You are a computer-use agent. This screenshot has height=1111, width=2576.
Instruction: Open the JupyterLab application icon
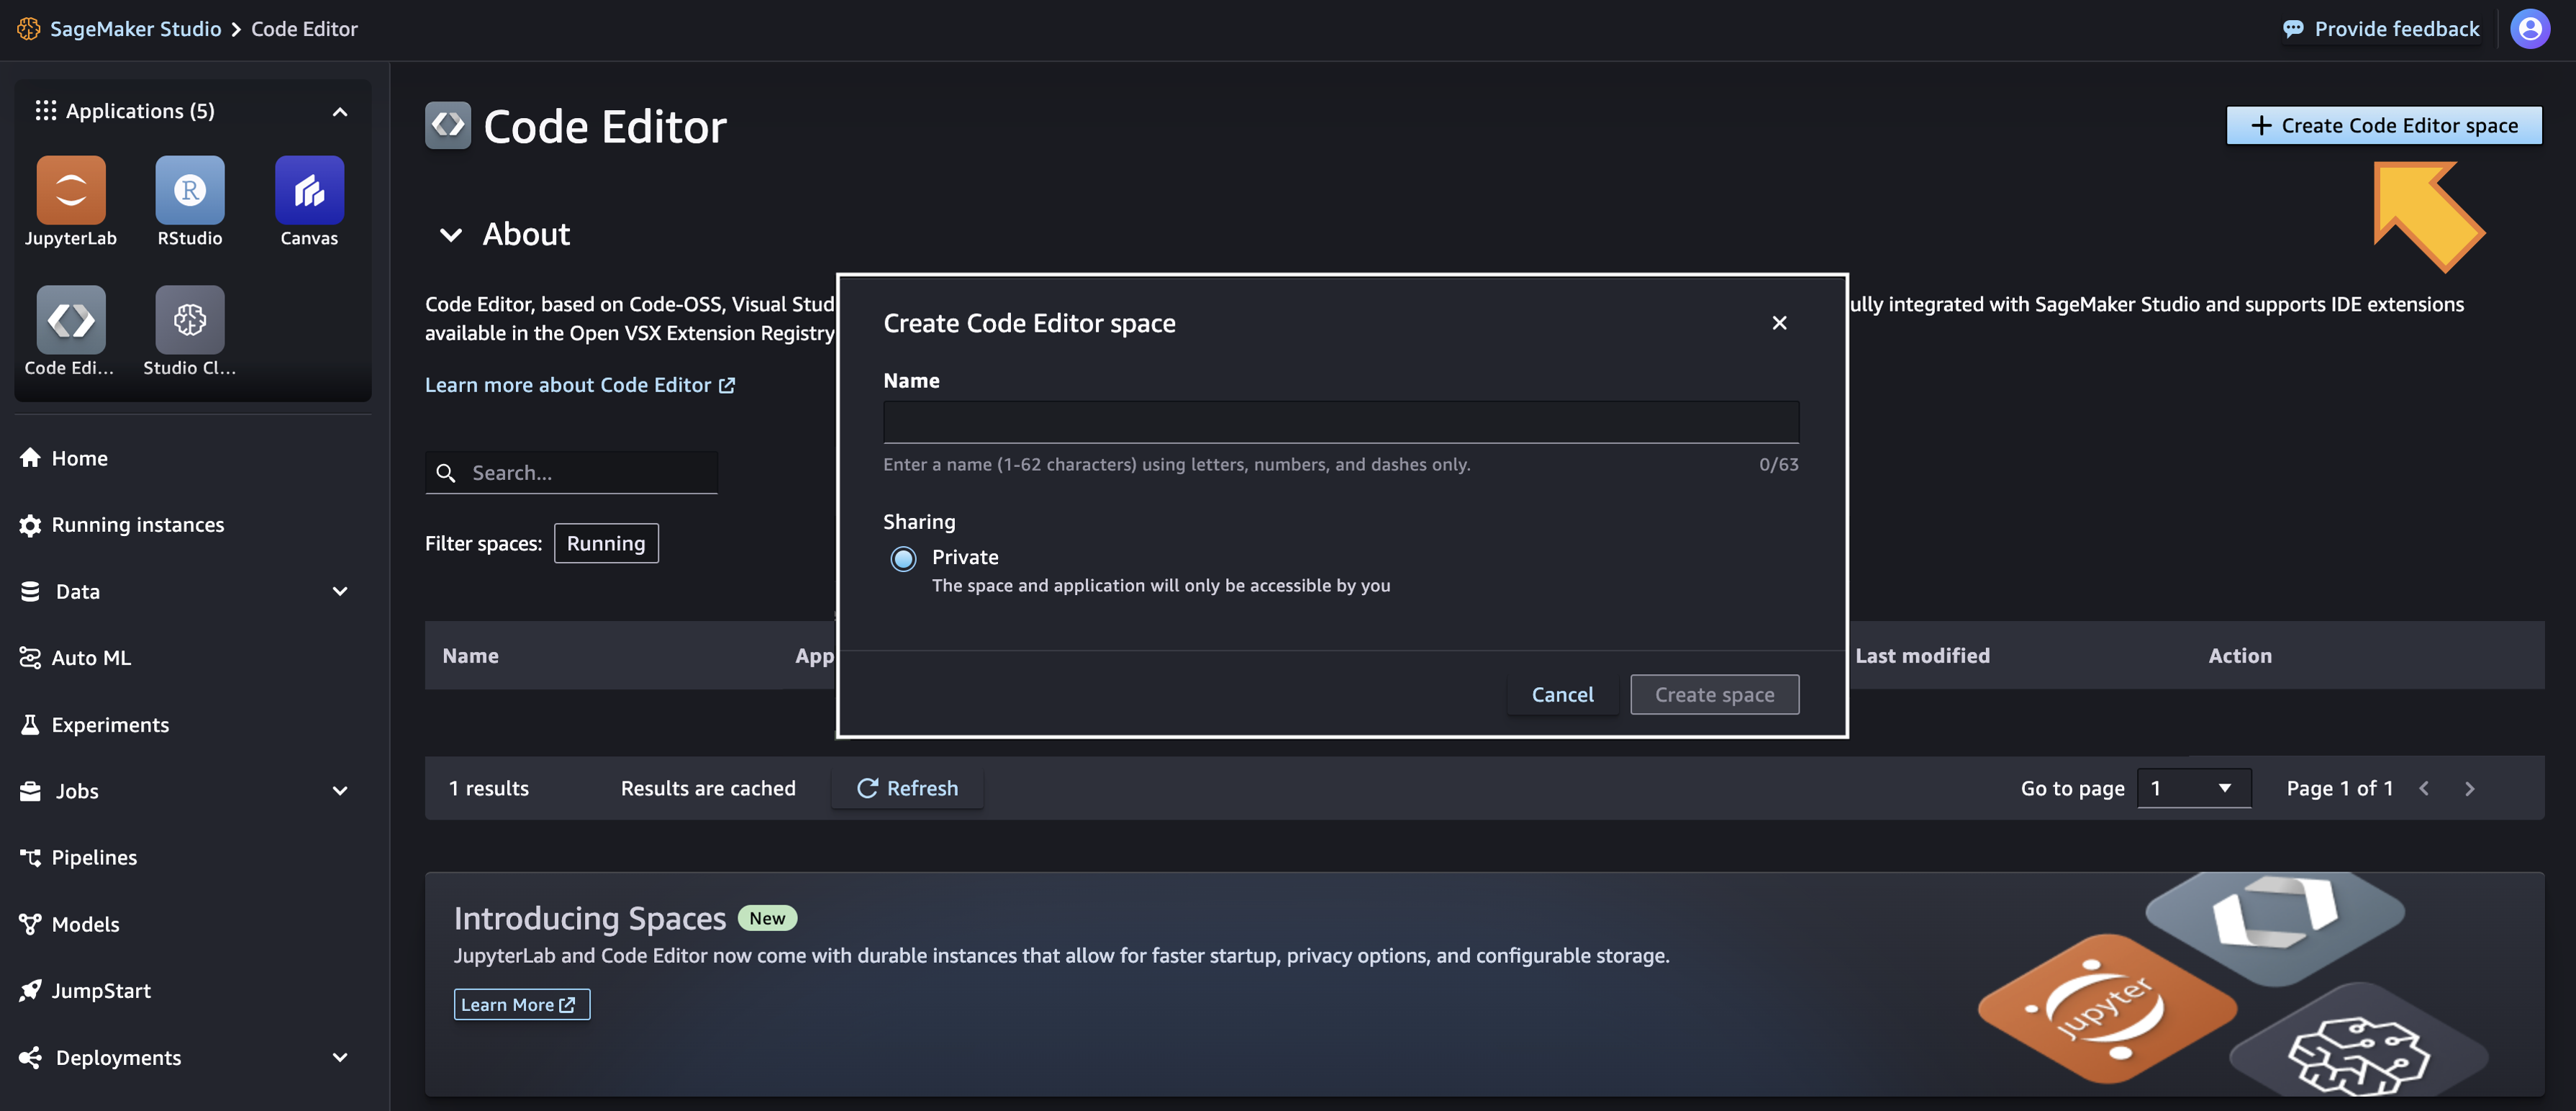[70, 190]
